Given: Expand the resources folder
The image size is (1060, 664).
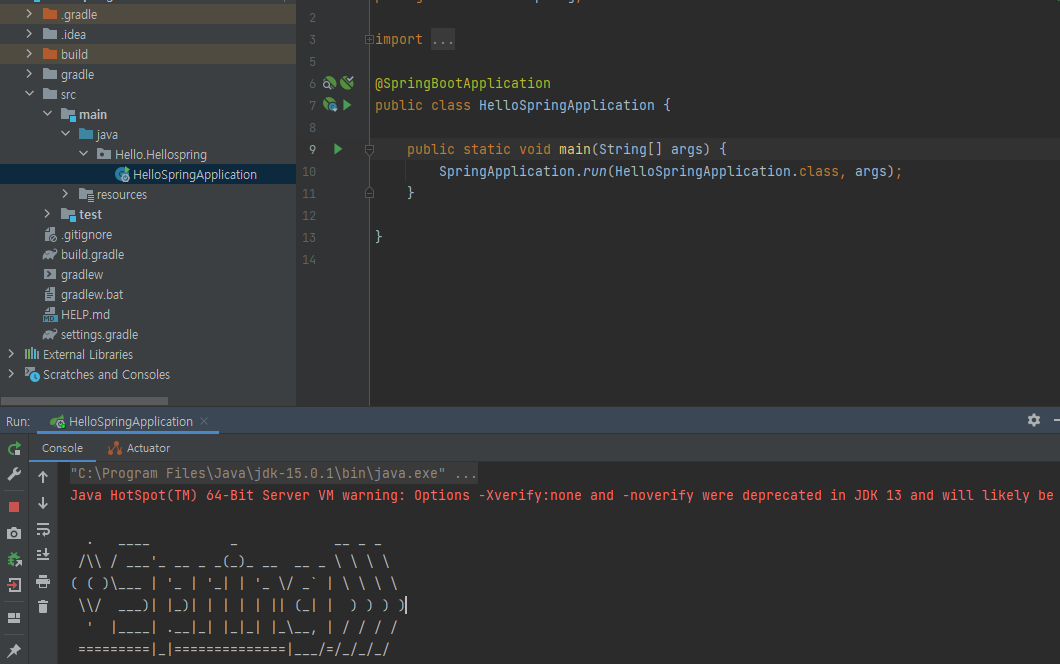Looking at the screenshot, I should pyautogui.click(x=66, y=194).
